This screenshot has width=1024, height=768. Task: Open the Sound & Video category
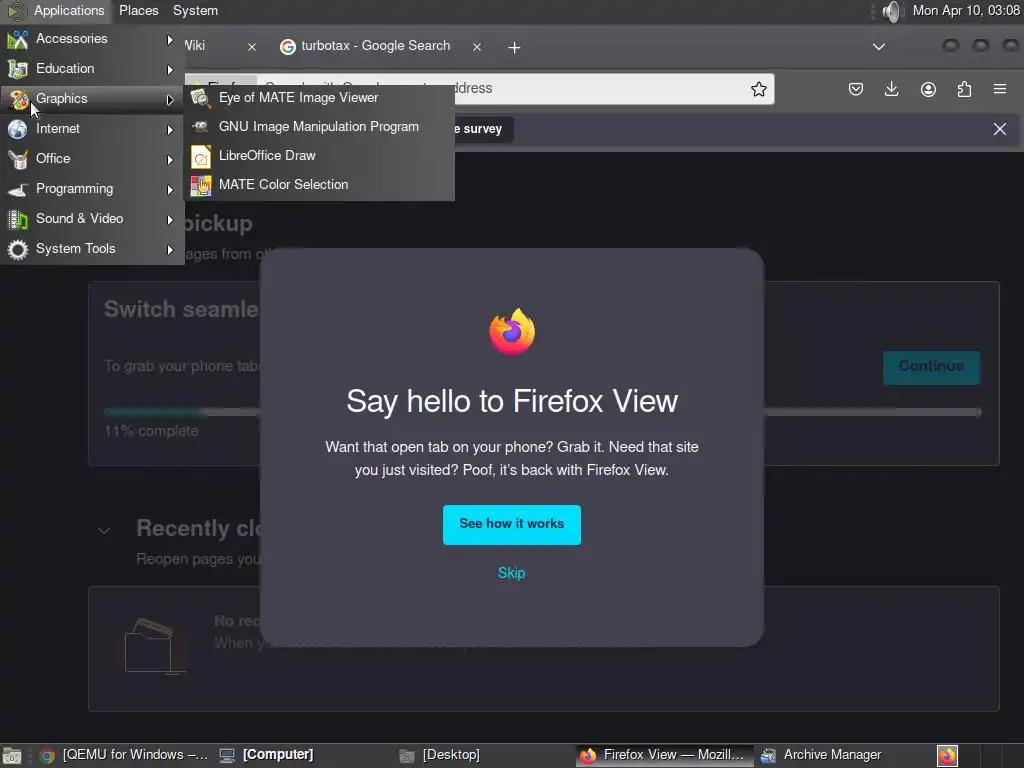tap(92, 219)
